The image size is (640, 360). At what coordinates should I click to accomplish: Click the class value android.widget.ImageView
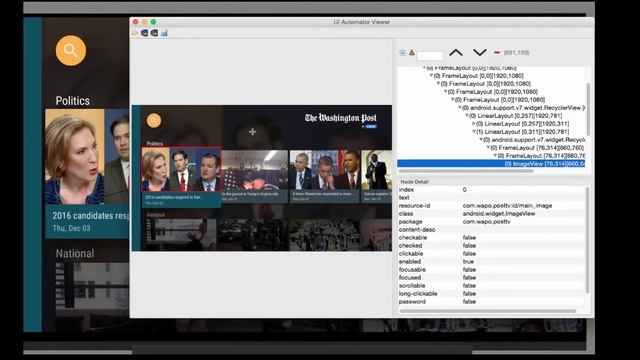point(498,213)
